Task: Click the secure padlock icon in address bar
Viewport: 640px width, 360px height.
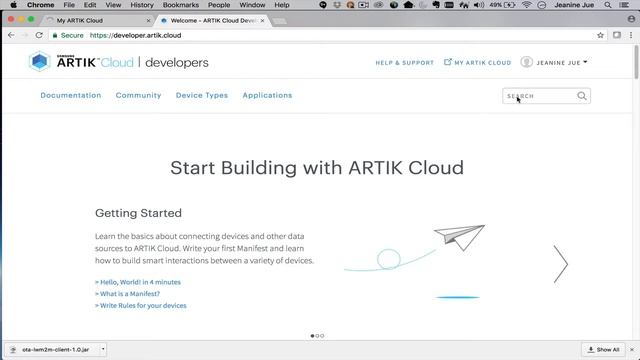Action: [55, 36]
